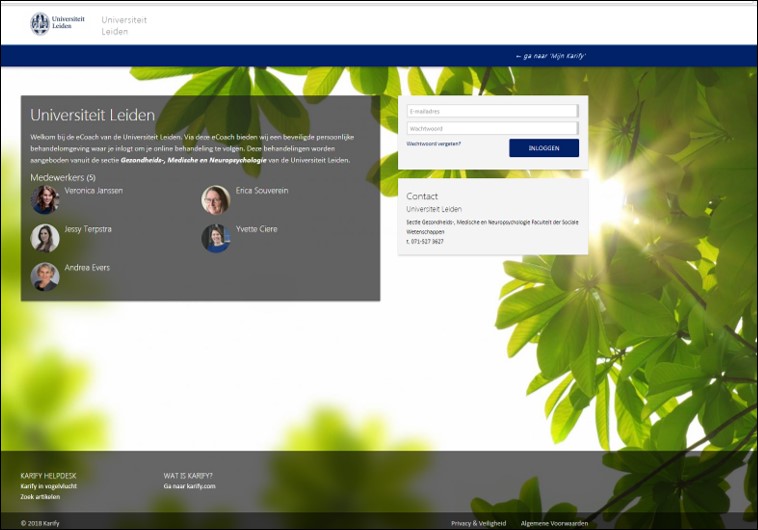Click the large Universiteit Leiden panel title
Screen dimensions: 758x530
93,115
